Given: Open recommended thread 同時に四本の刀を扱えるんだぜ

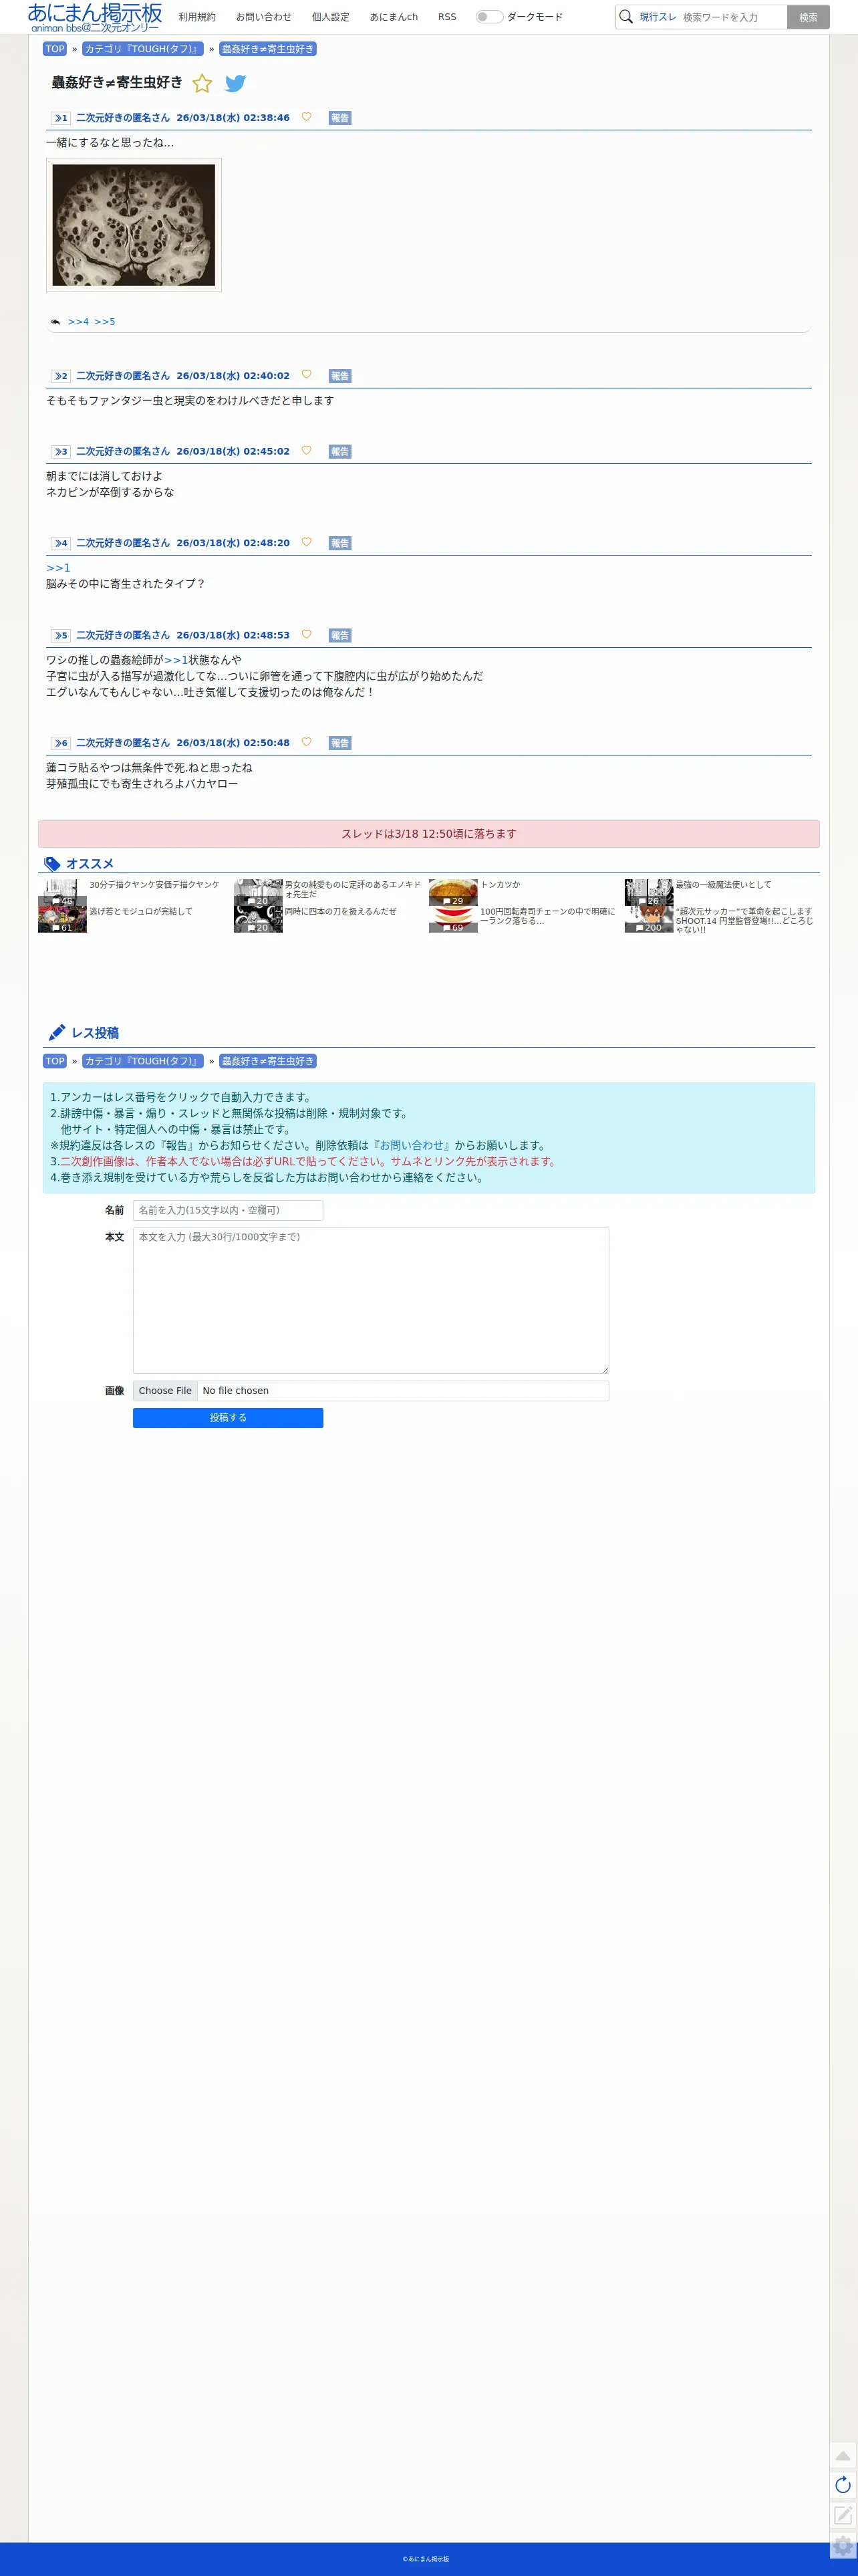Looking at the screenshot, I should 340,912.
